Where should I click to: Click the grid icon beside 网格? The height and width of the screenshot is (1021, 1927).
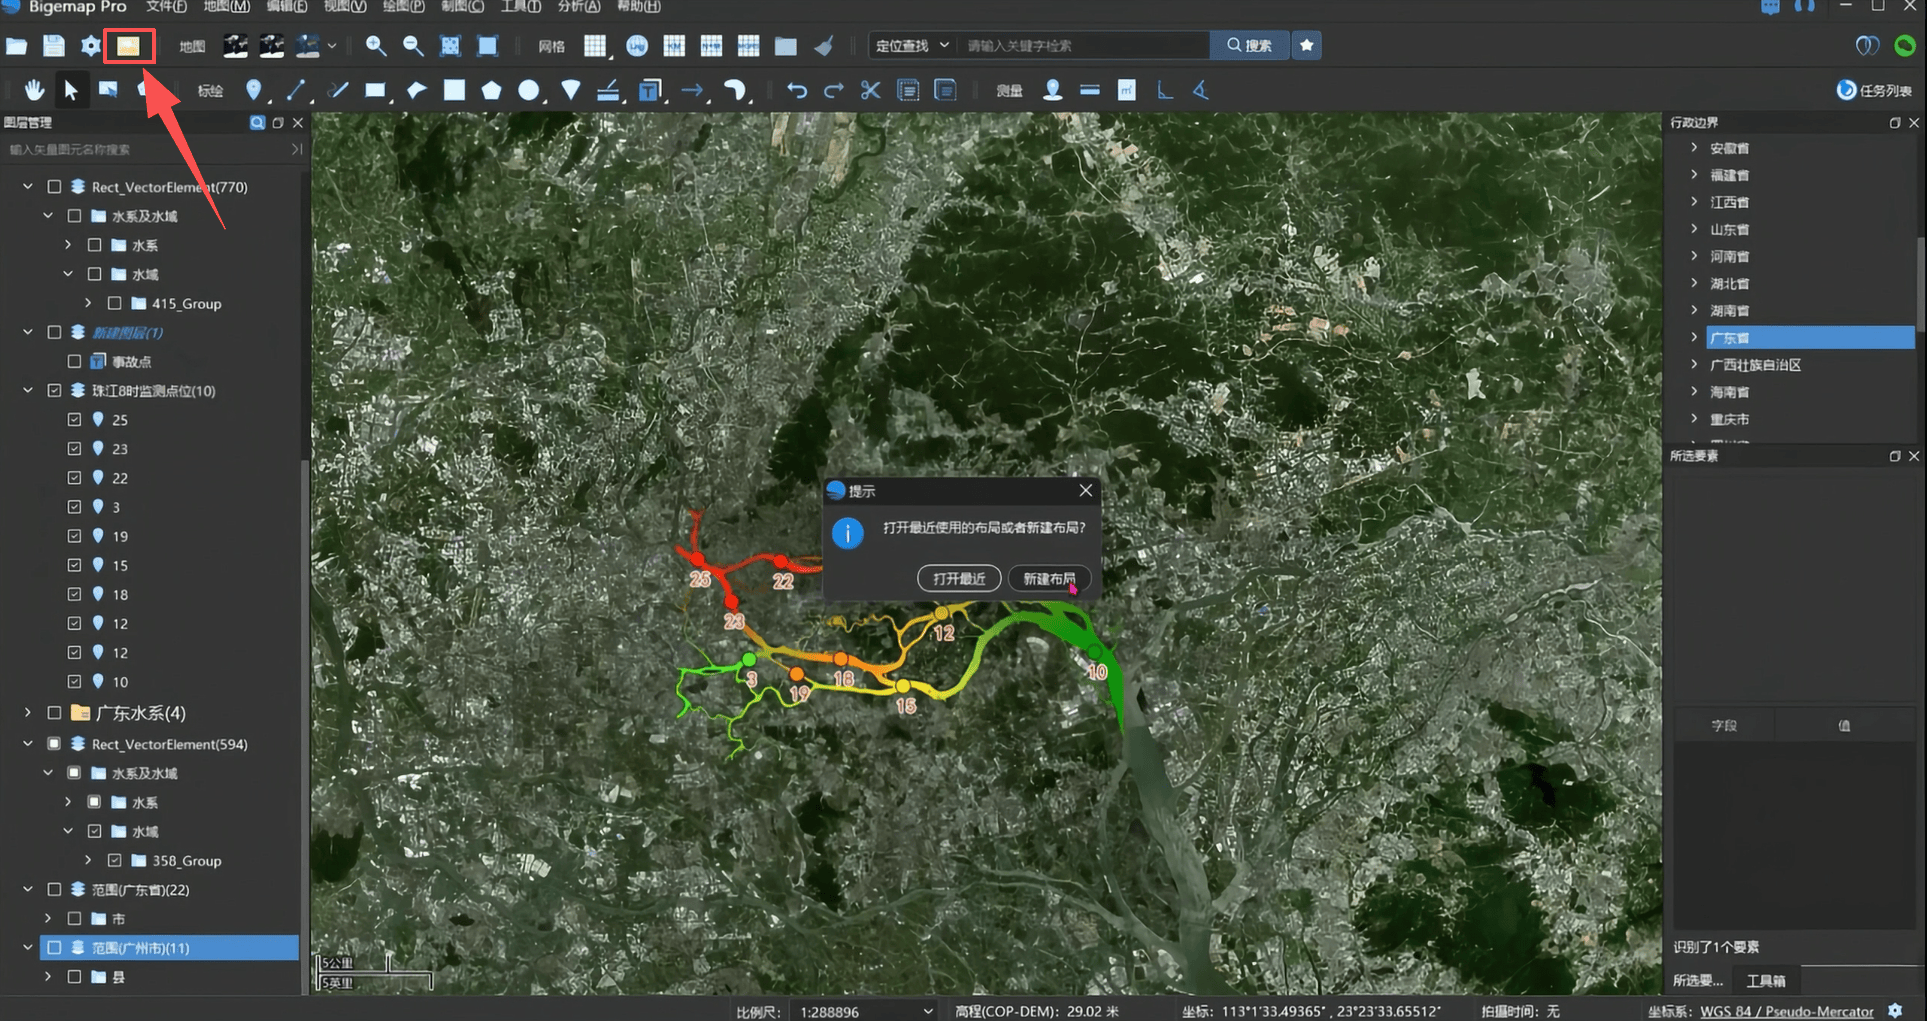(595, 46)
